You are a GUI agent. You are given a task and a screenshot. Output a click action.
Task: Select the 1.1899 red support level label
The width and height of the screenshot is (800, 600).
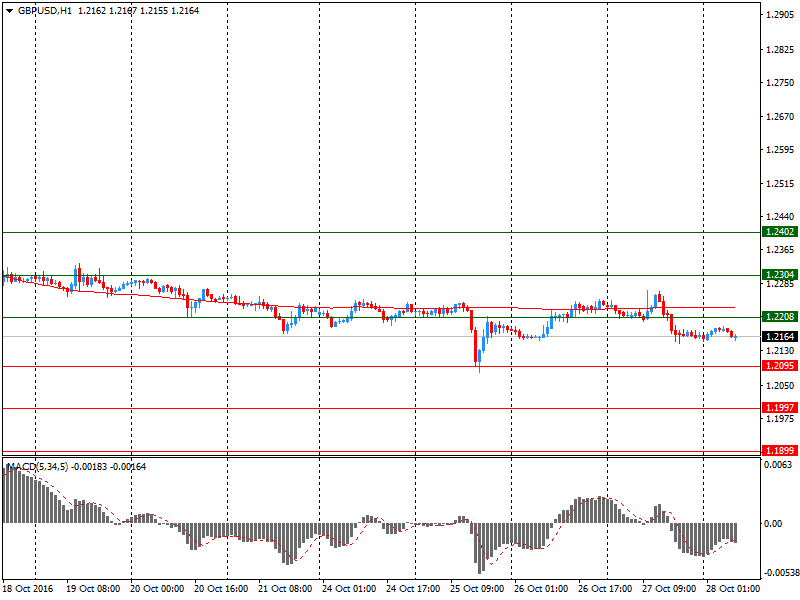pyautogui.click(x=779, y=451)
